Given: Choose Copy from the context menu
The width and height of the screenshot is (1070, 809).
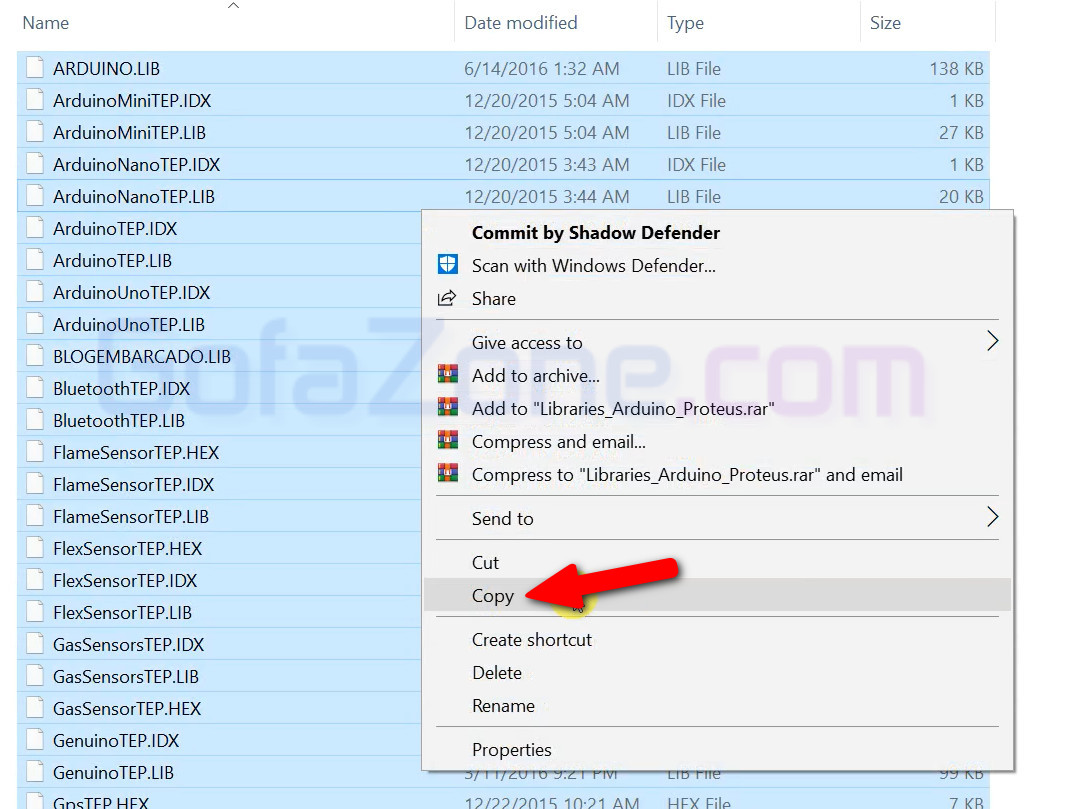Looking at the screenshot, I should coord(493,596).
